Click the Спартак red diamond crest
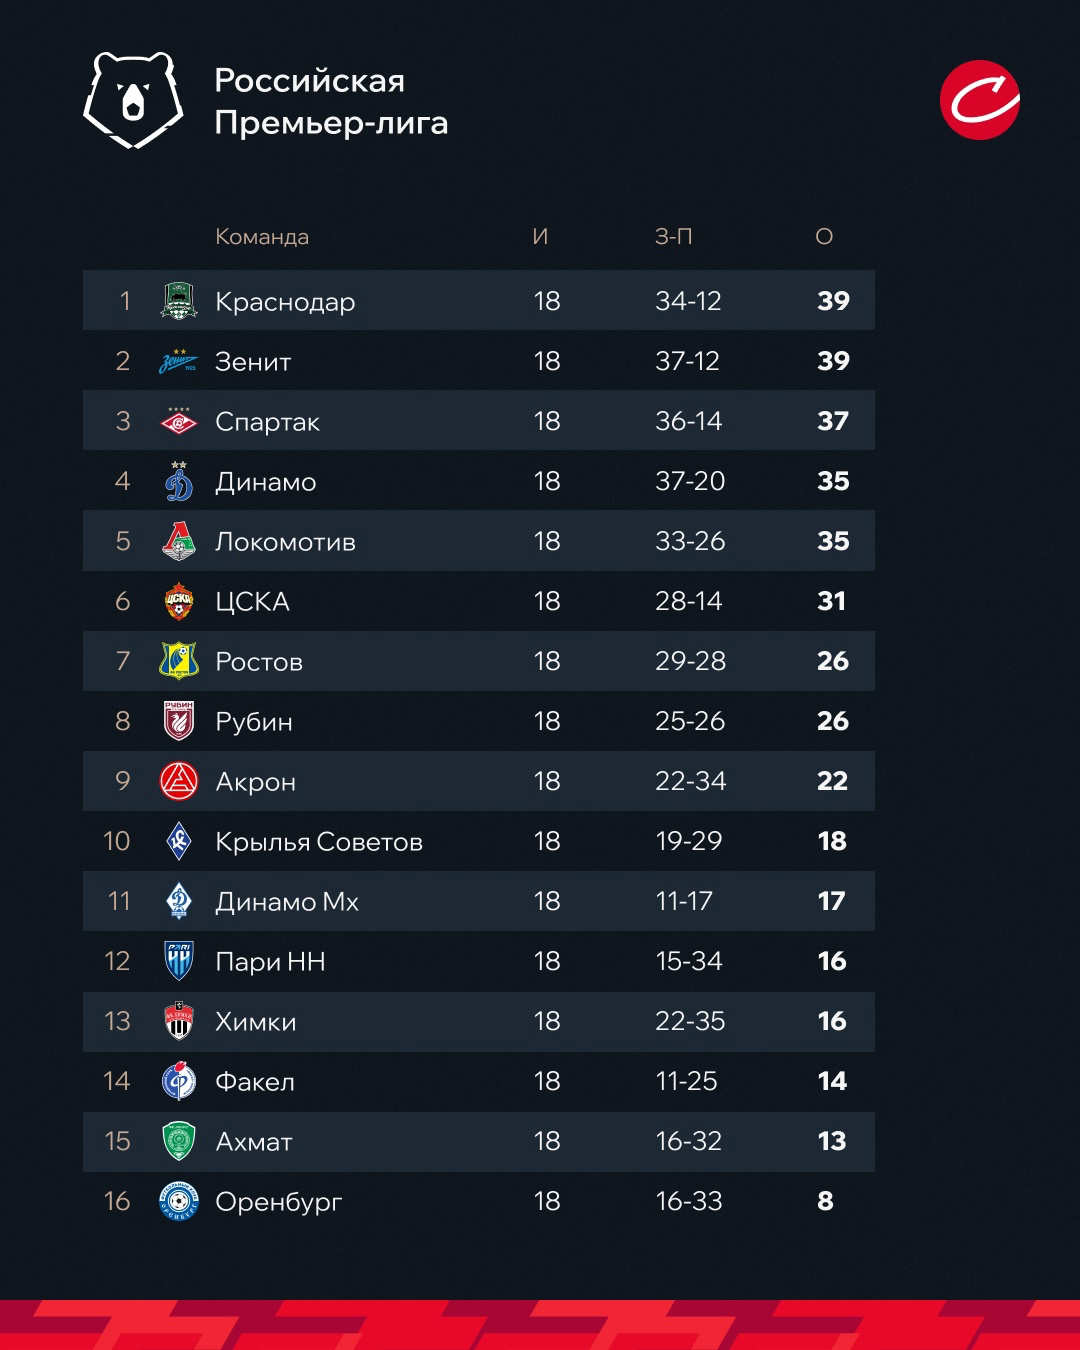This screenshot has width=1080, height=1350. point(179,421)
